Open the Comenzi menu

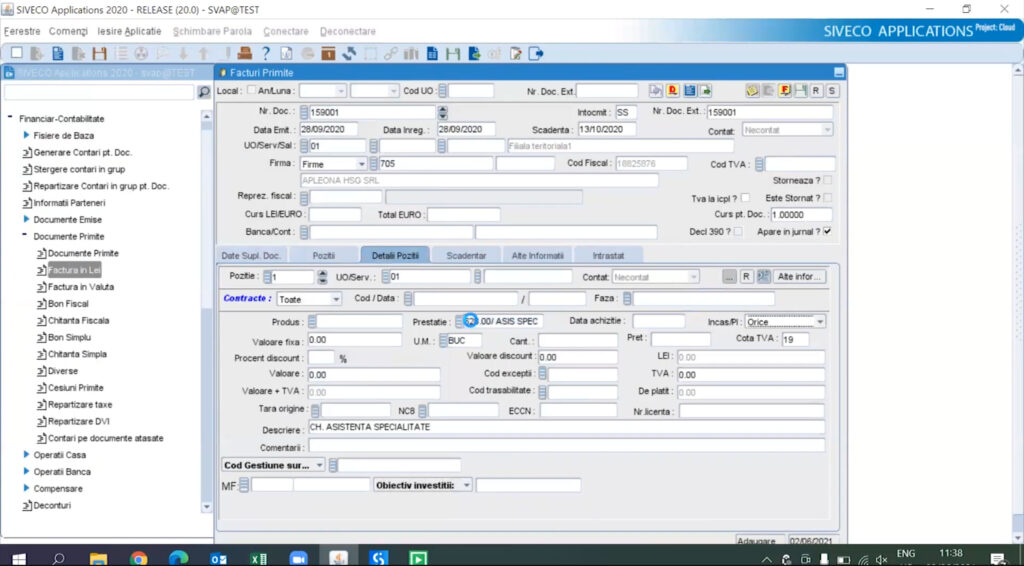[x=68, y=31]
